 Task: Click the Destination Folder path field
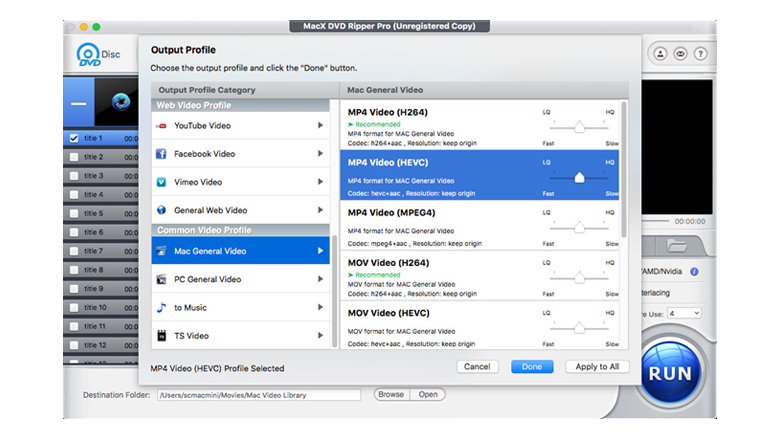coord(259,395)
